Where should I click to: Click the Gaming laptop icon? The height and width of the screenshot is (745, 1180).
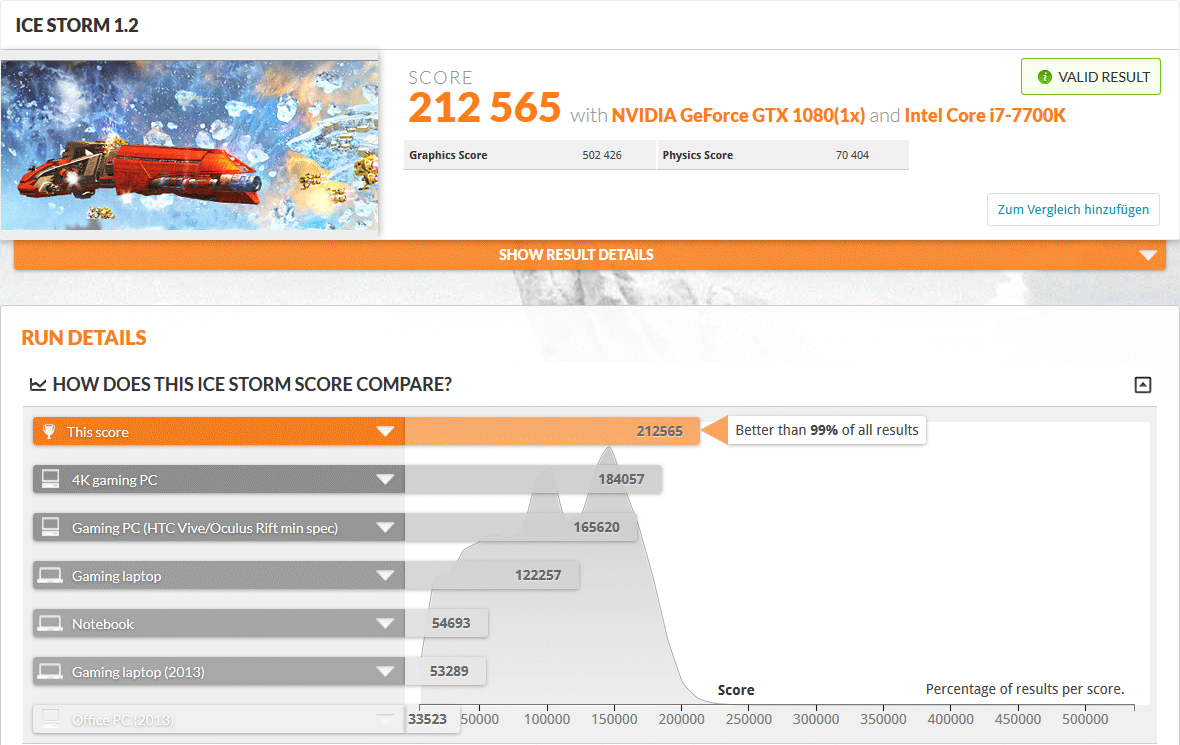coord(49,576)
